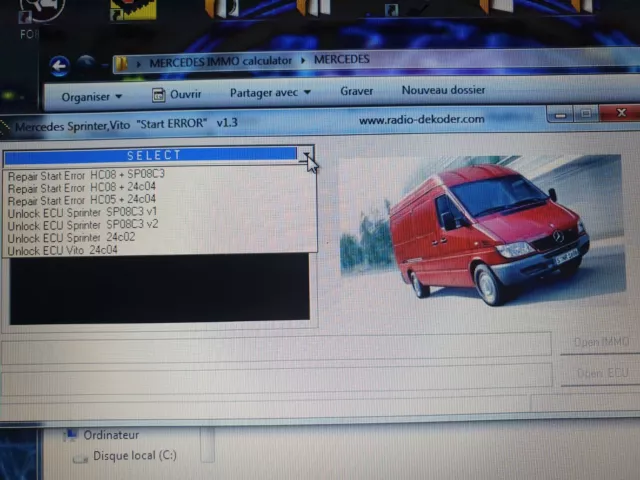
Task: Click the Explorer navigation pane scrollbar
Action: pos(208,444)
